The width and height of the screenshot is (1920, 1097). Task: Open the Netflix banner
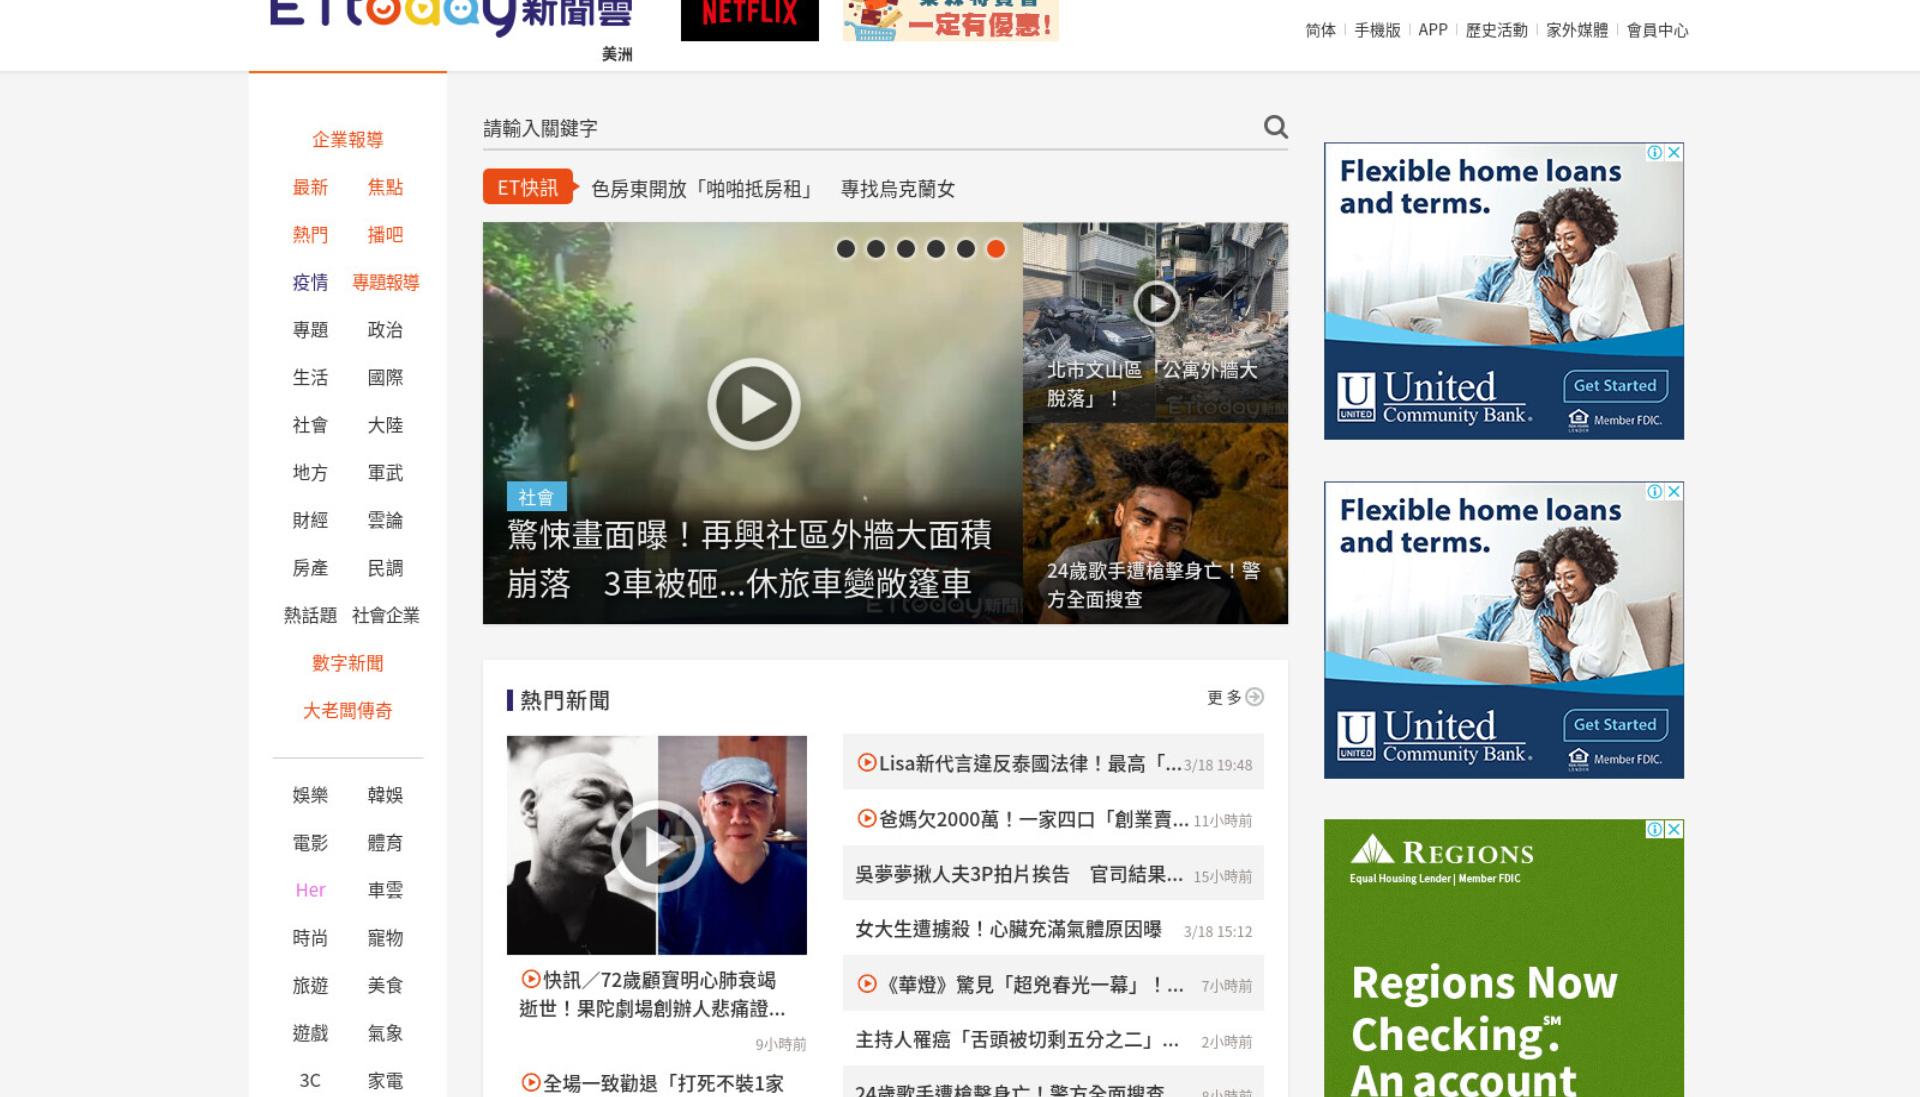tap(750, 18)
